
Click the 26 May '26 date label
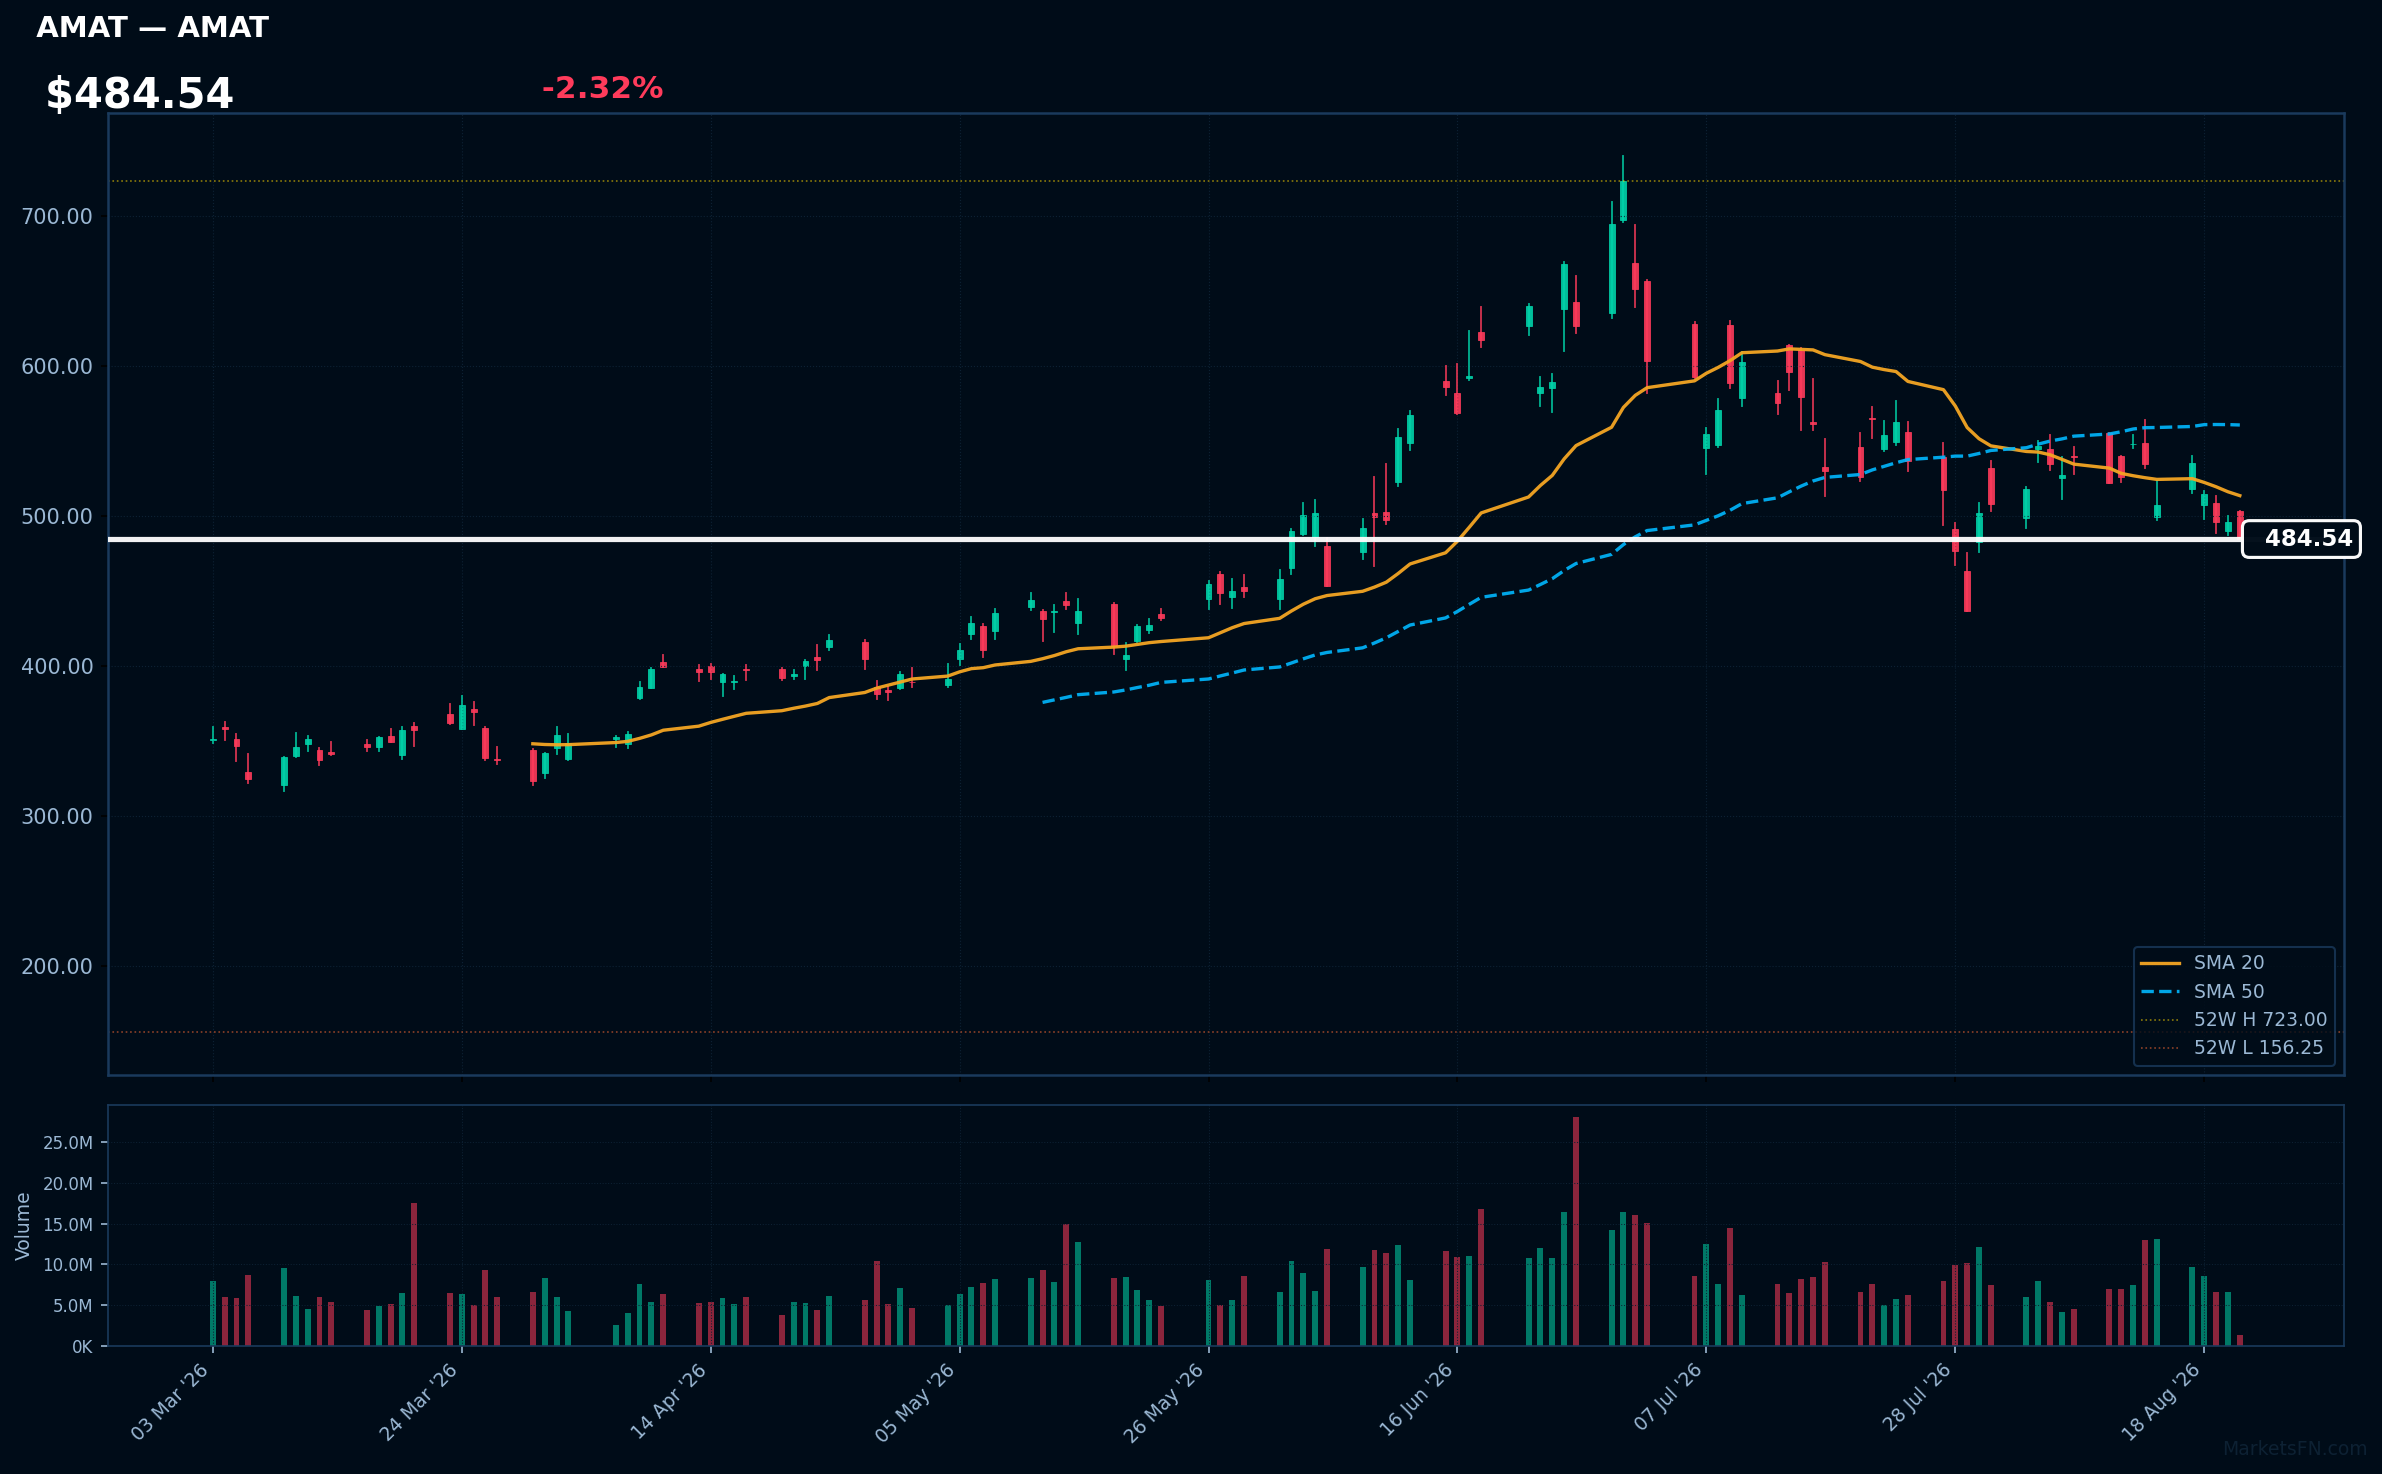pos(1165,1402)
